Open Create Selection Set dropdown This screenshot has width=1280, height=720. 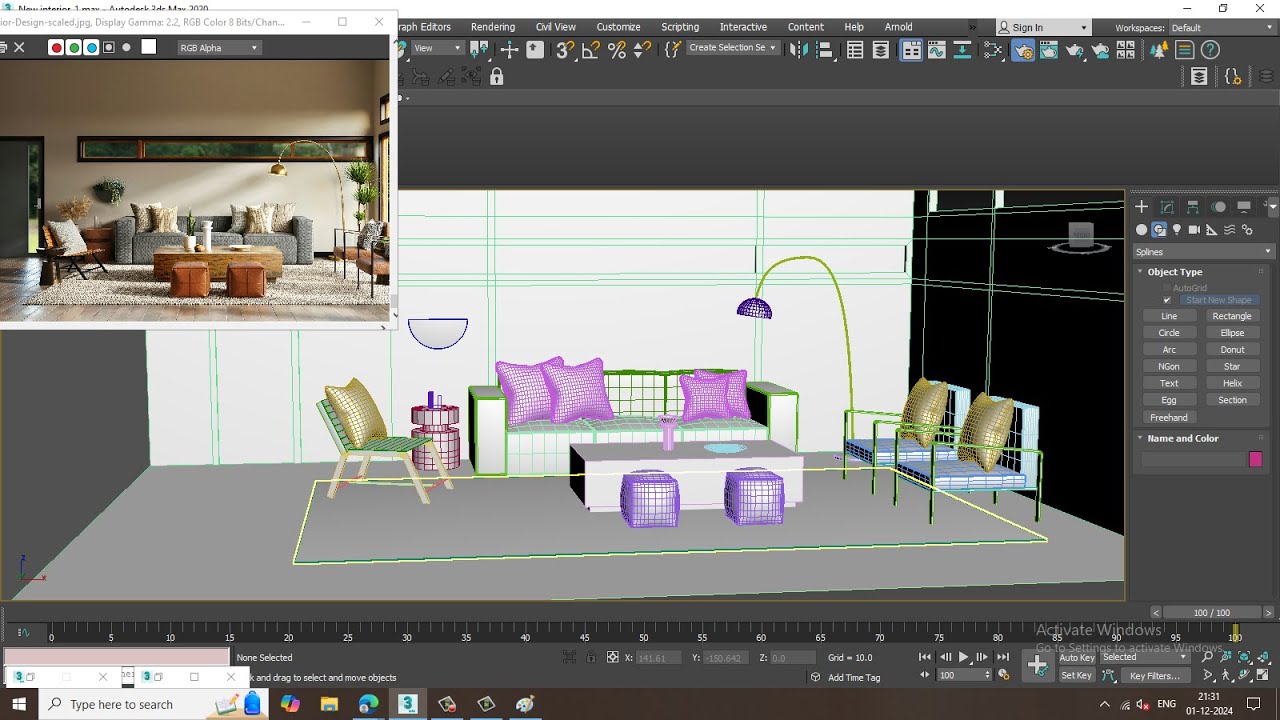click(733, 48)
